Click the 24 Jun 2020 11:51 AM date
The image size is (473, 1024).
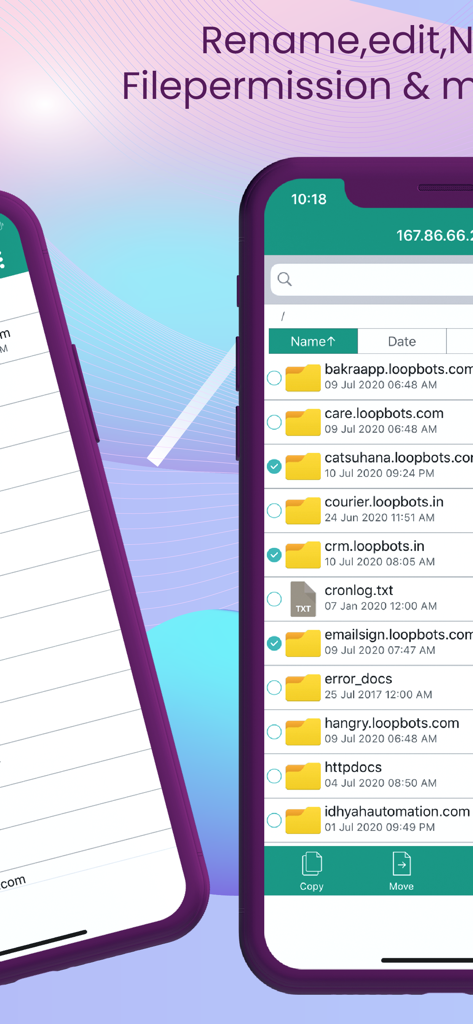380,518
